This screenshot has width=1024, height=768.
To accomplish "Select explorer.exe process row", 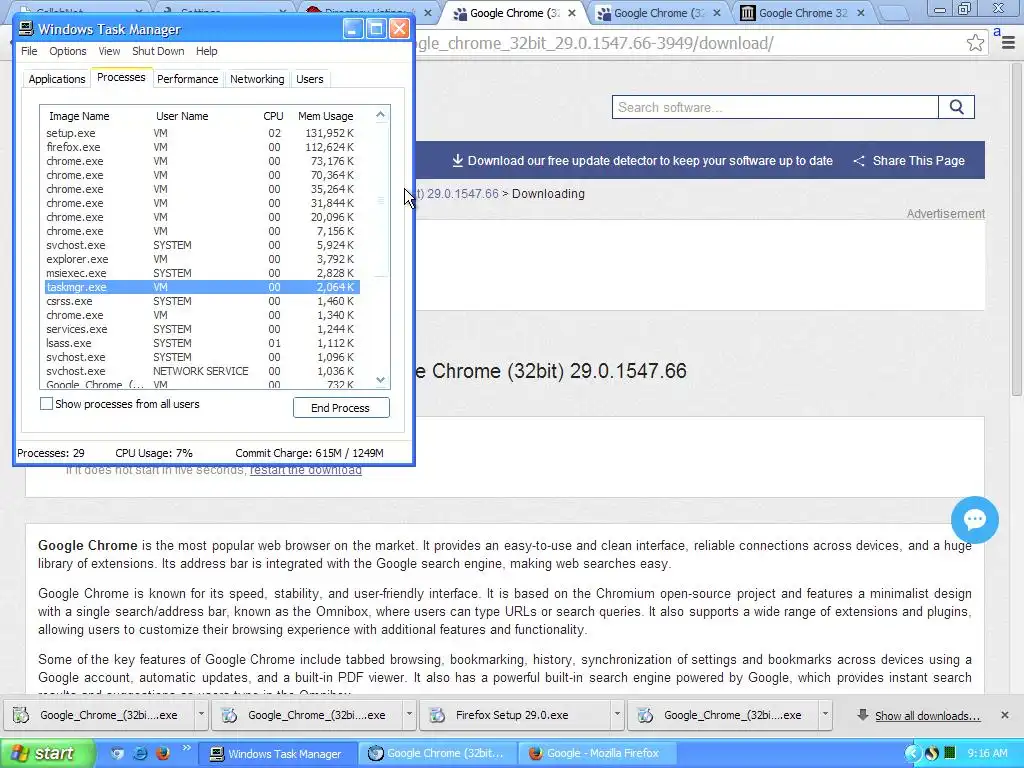I will 202,259.
